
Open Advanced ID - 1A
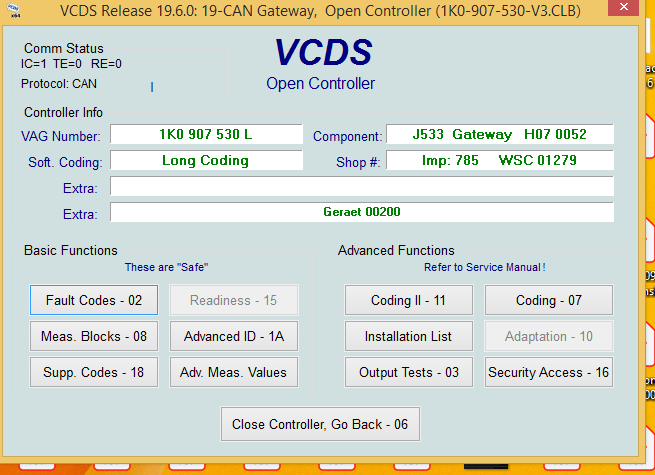coord(234,336)
